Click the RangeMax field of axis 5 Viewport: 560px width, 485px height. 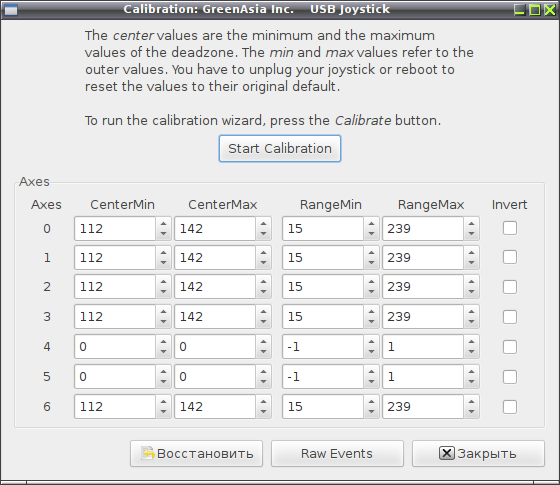click(x=423, y=377)
